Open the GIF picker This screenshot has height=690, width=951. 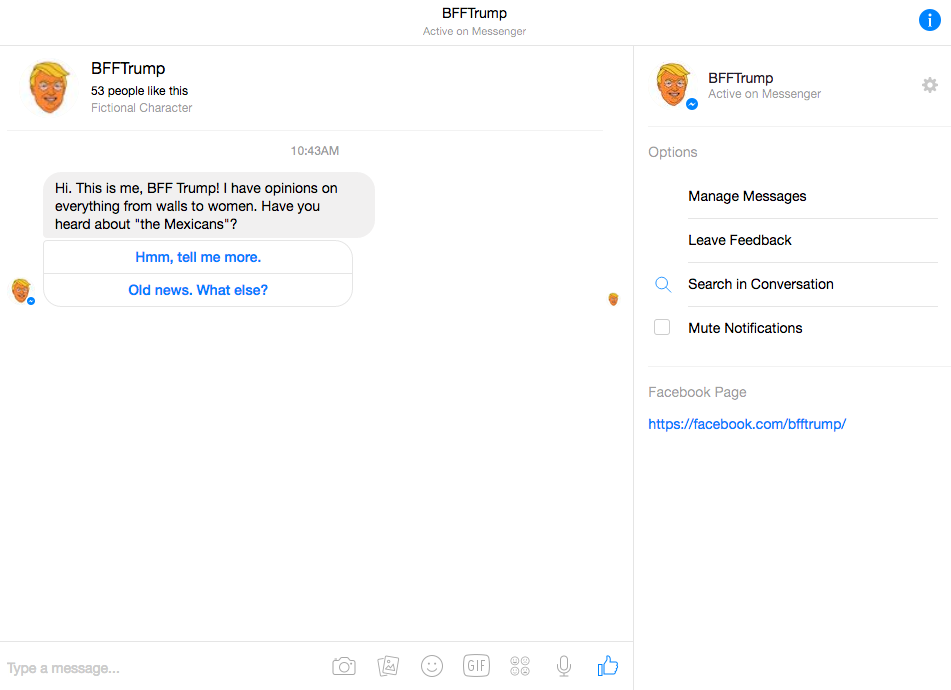476,666
